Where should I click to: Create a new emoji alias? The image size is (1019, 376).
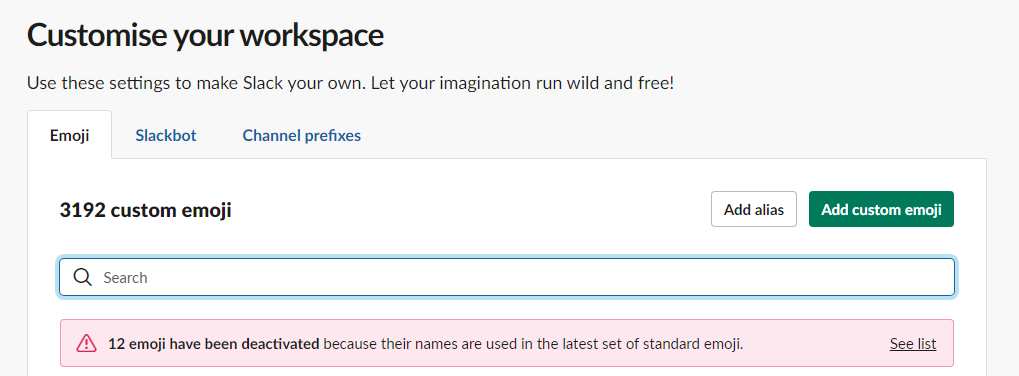point(754,209)
